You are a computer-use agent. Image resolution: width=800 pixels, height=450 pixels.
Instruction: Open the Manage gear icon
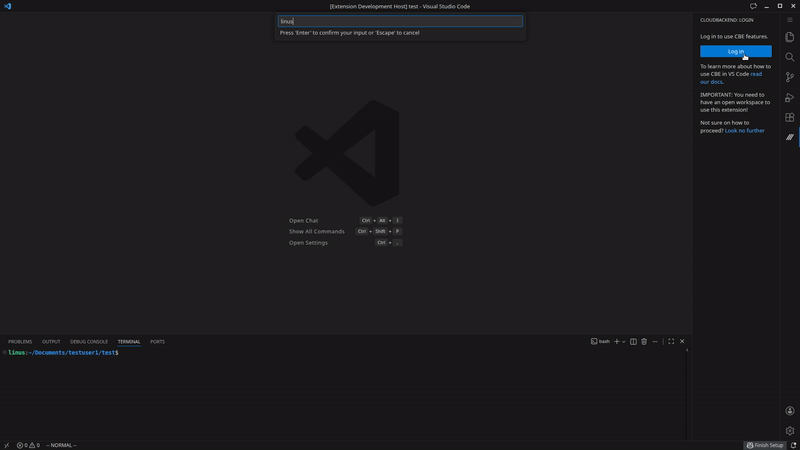click(789, 431)
